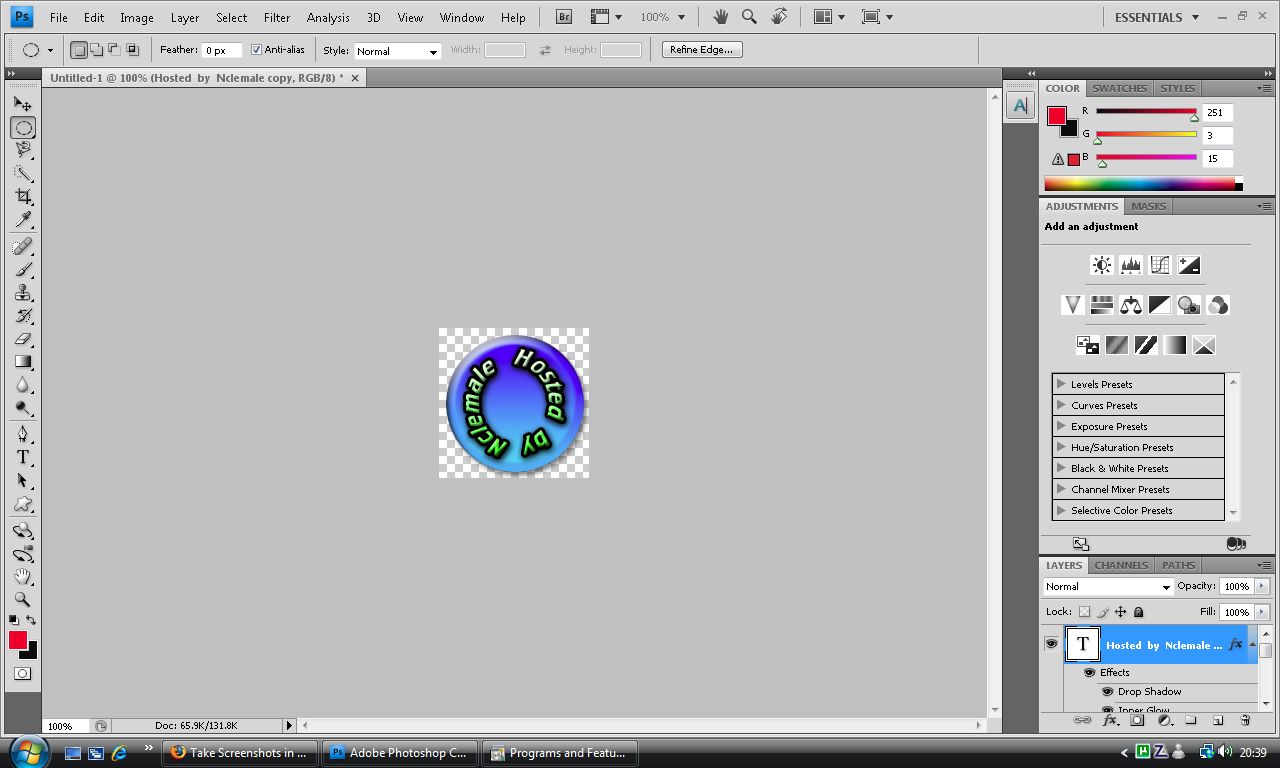Toggle the Anti-alias checkbox
The width and height of the screenshot is (1280, 768).
[x=256, y=50]
